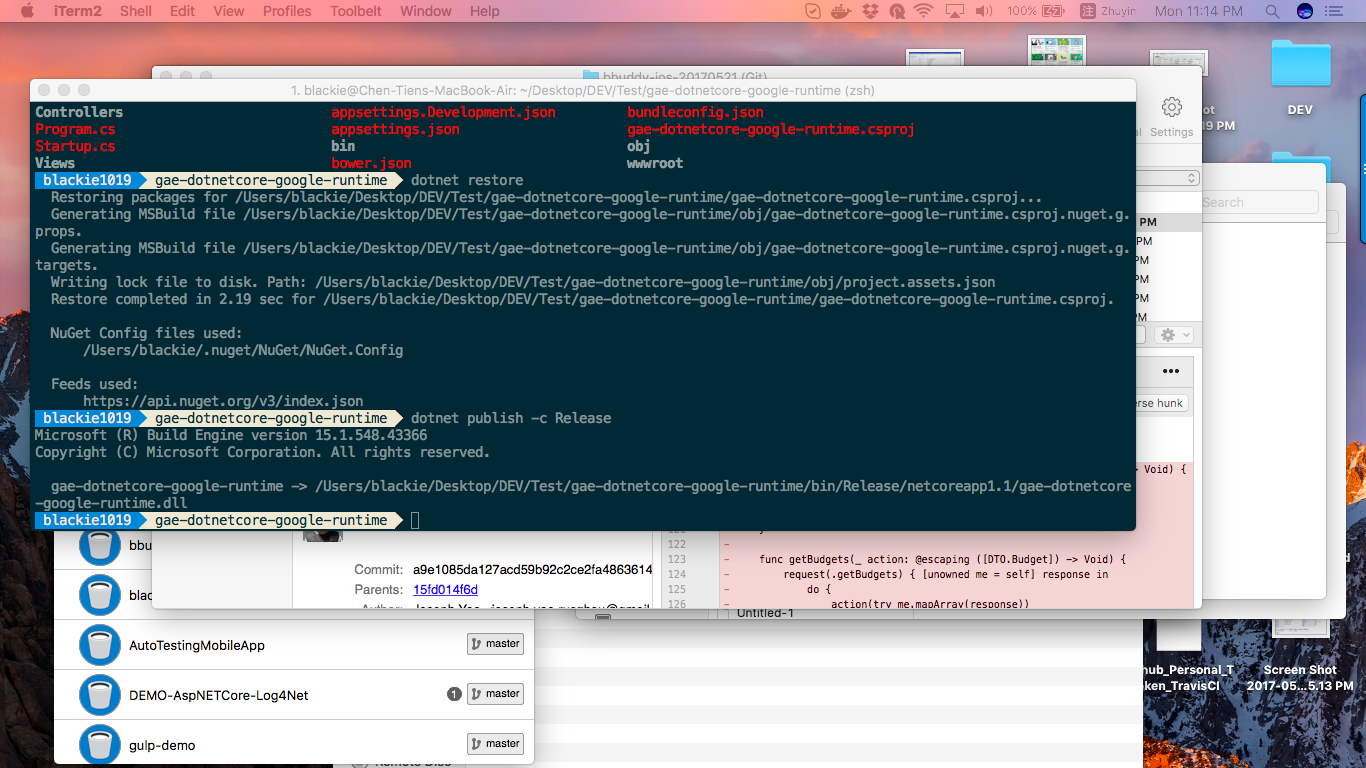Screen dimensions: 1366x768
Task: Open the Siri icon in menu bar
Action: coord(1304,11)
